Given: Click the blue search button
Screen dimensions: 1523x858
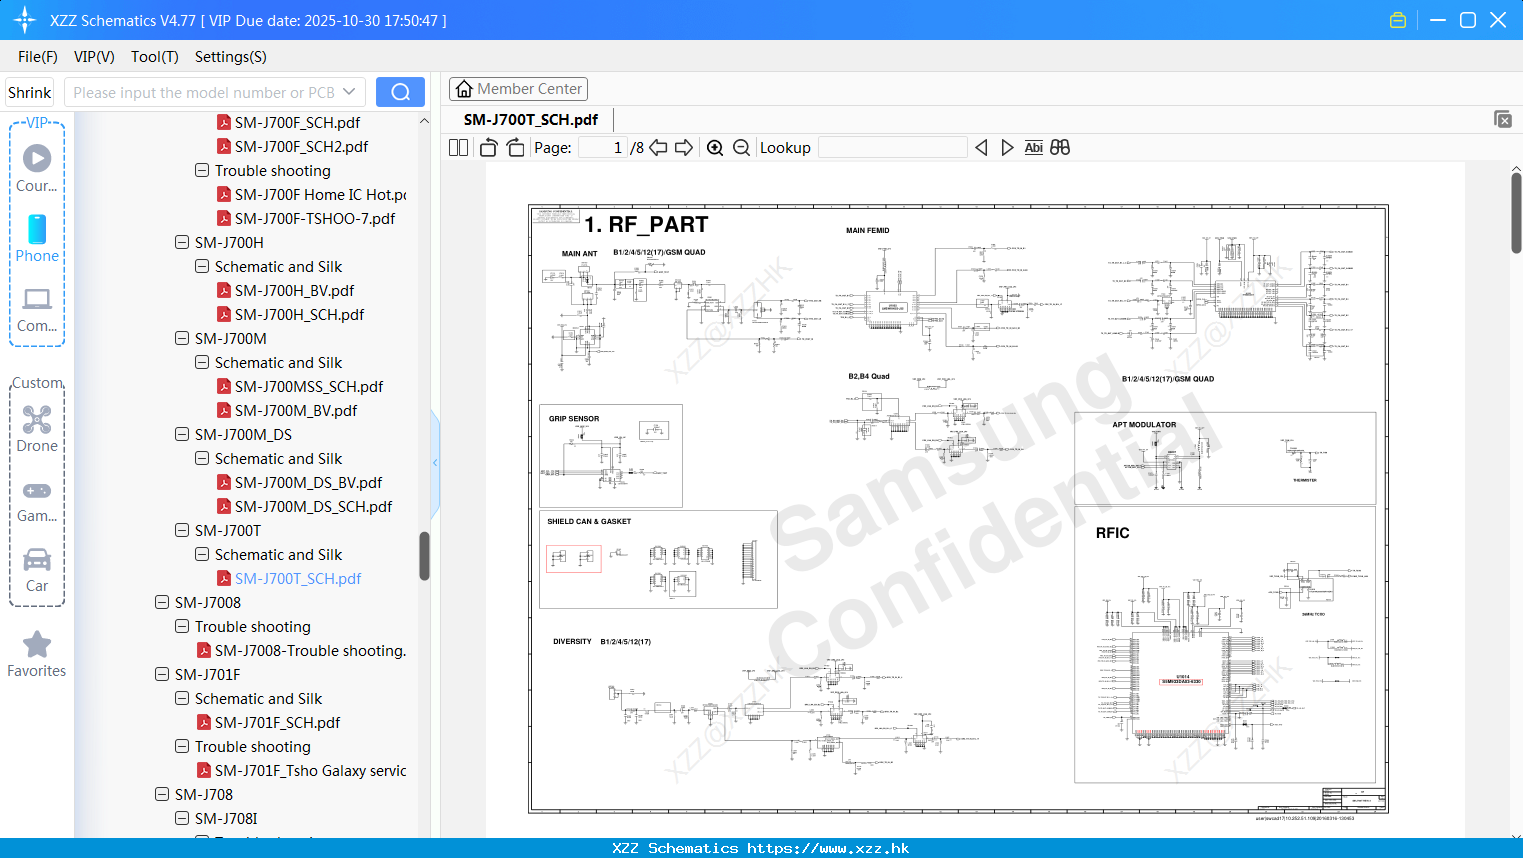Looking at the screenshot, I should 400,92.
